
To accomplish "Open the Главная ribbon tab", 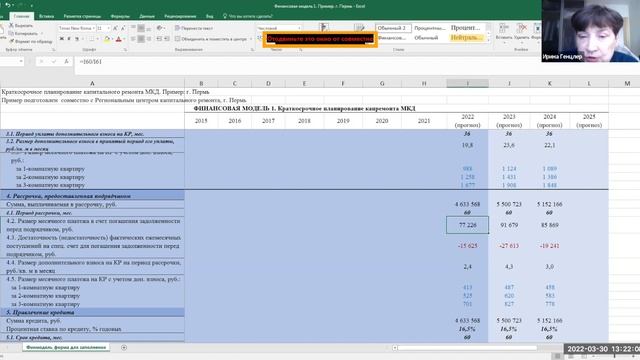I will [21, 16].
